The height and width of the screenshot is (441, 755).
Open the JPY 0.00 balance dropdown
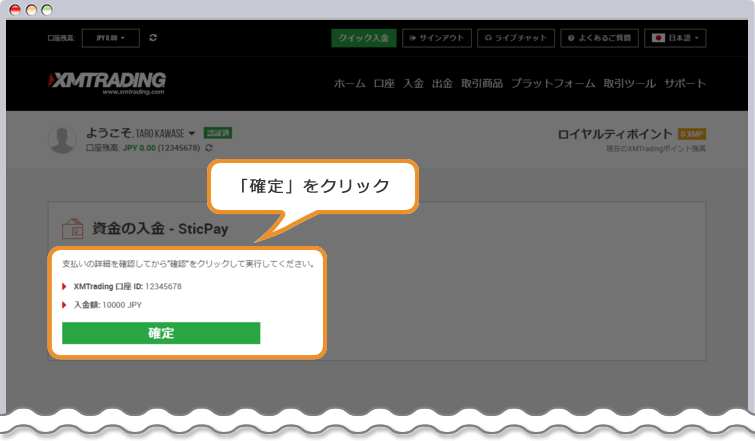click(111, 38)
